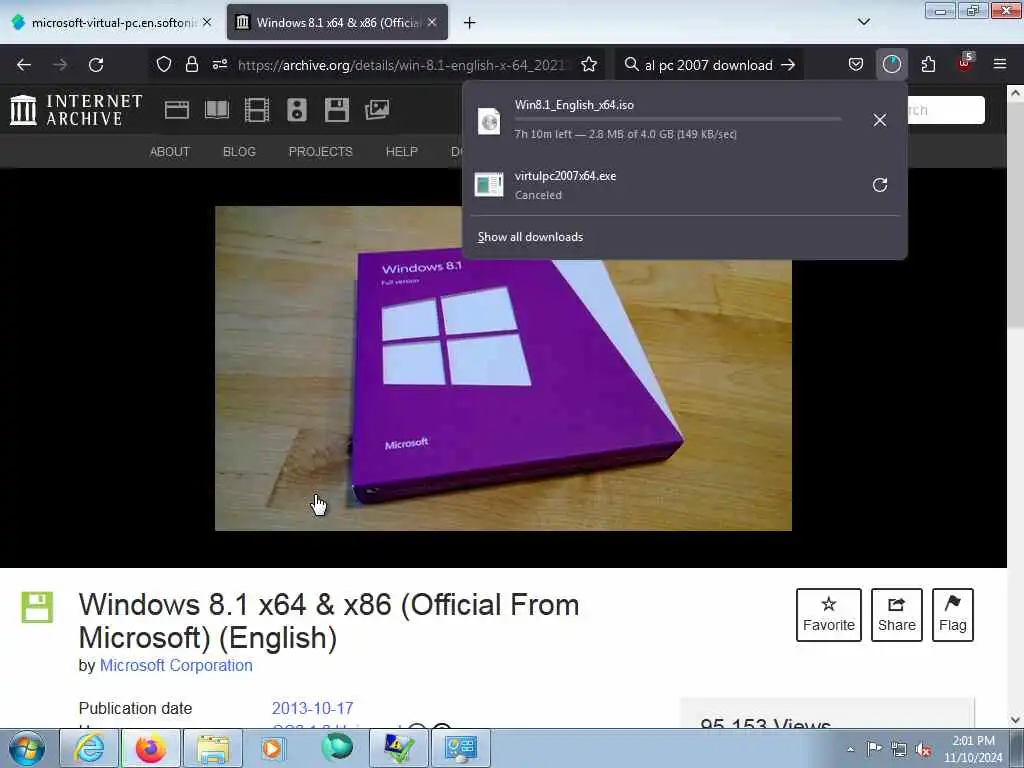
Task: Click the green software floppy icon by title
Action: point(37,607)
